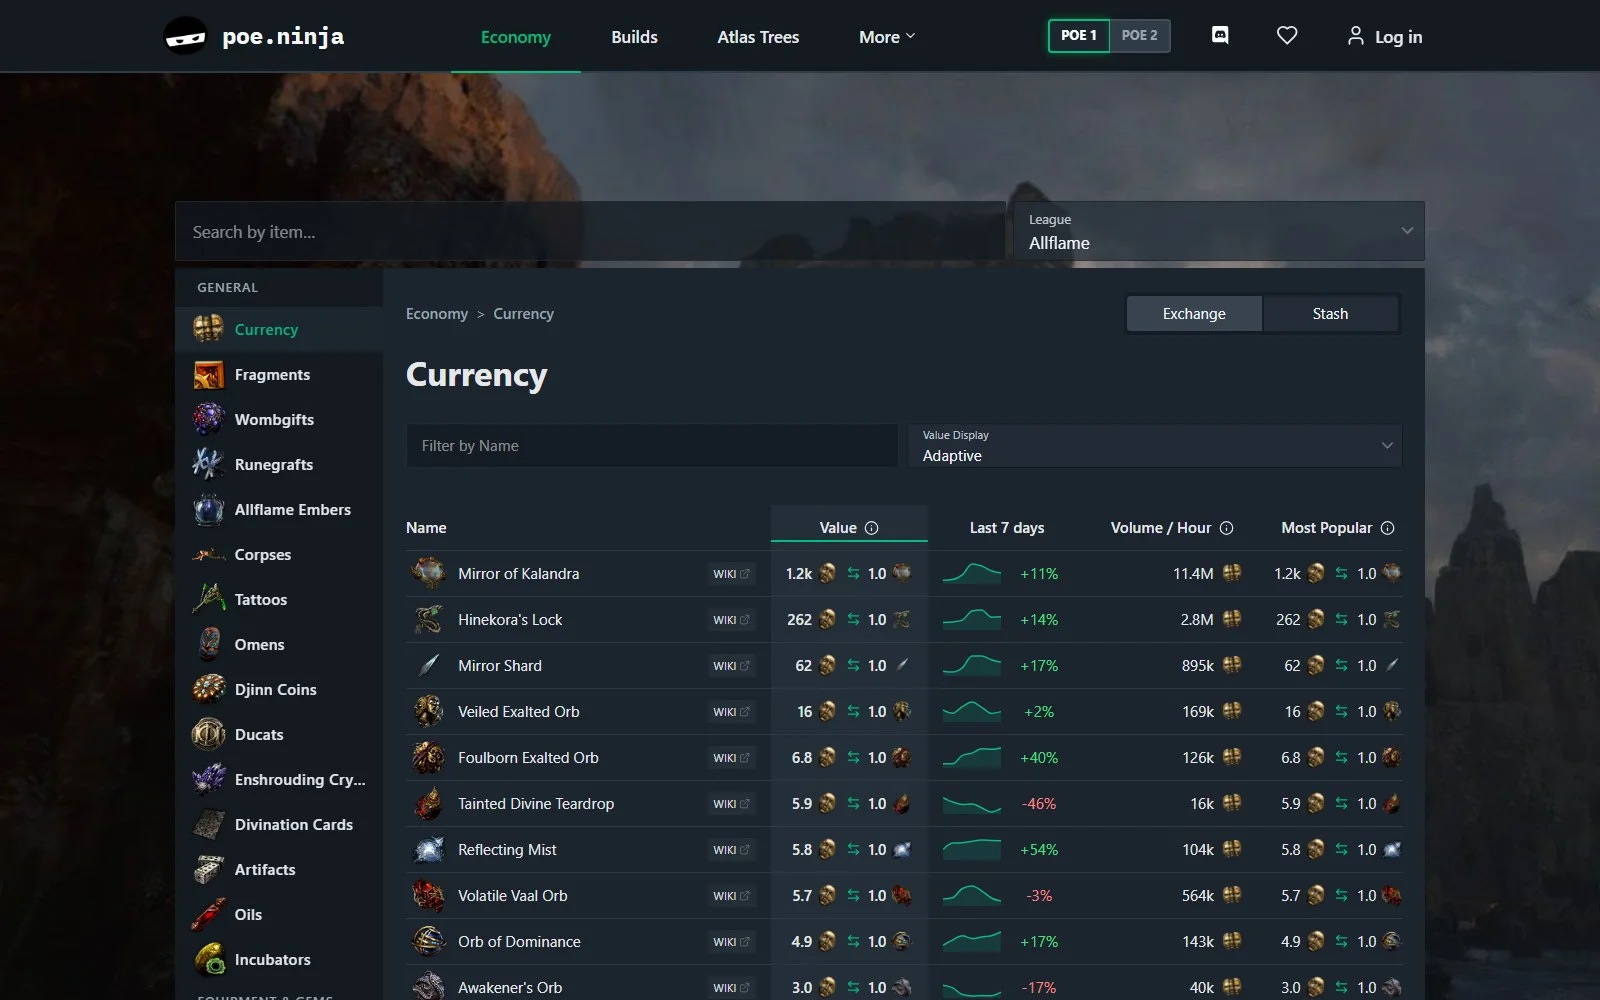Click the Omens sidebar icon
The image size is (1600, 1000).
208,644
